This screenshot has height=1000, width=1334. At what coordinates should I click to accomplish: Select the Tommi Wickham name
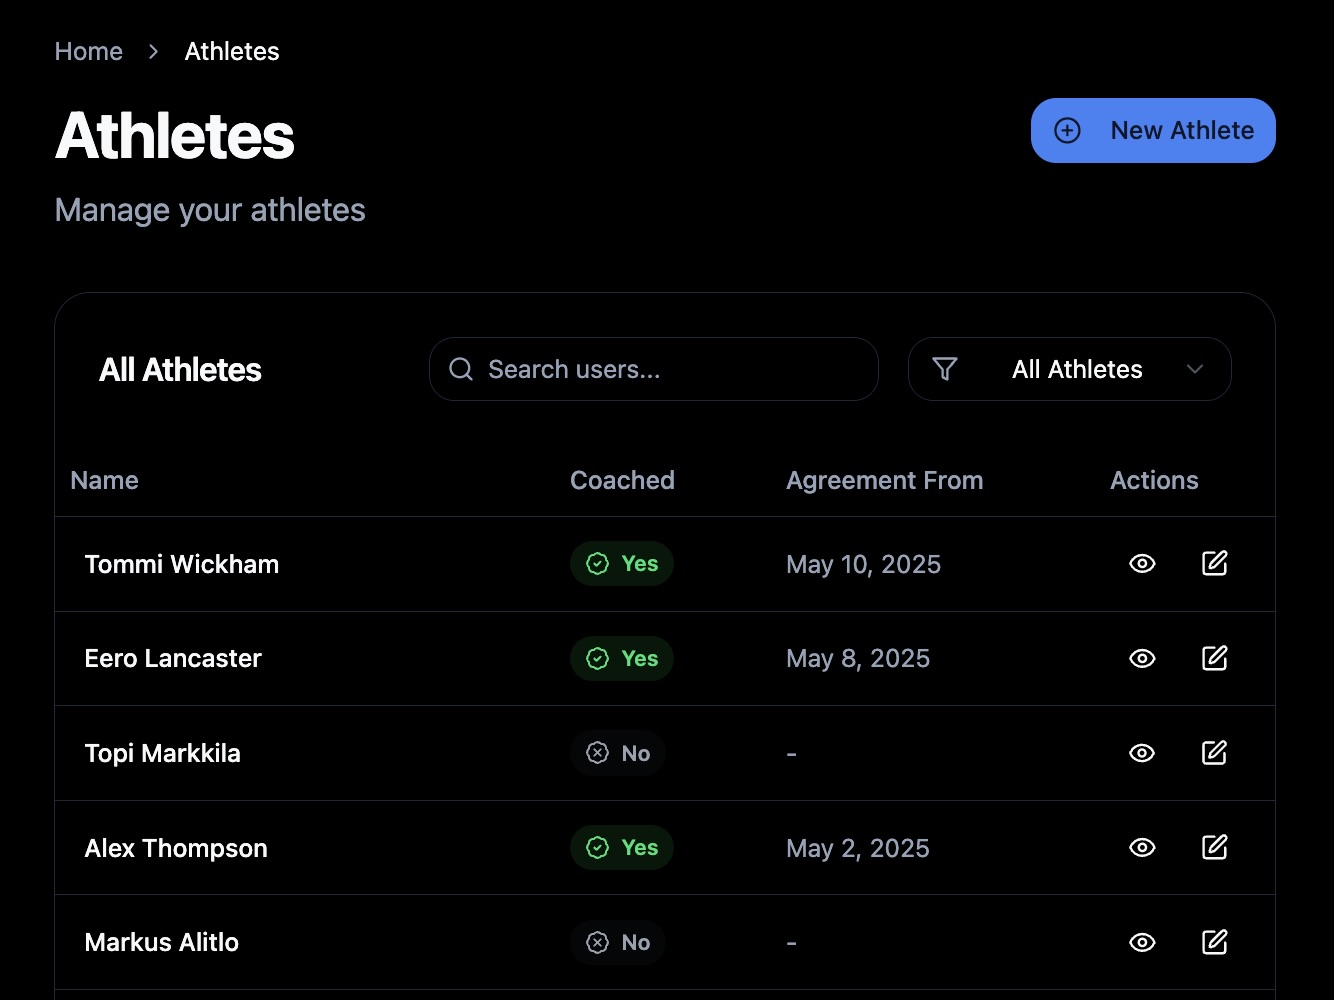[x=182, y=564]
